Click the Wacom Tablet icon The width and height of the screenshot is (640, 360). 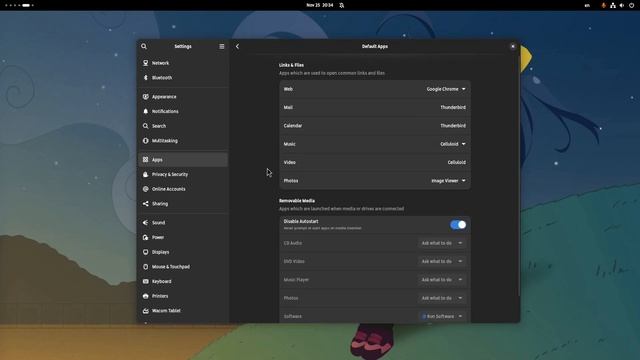(x=146, y=311)
